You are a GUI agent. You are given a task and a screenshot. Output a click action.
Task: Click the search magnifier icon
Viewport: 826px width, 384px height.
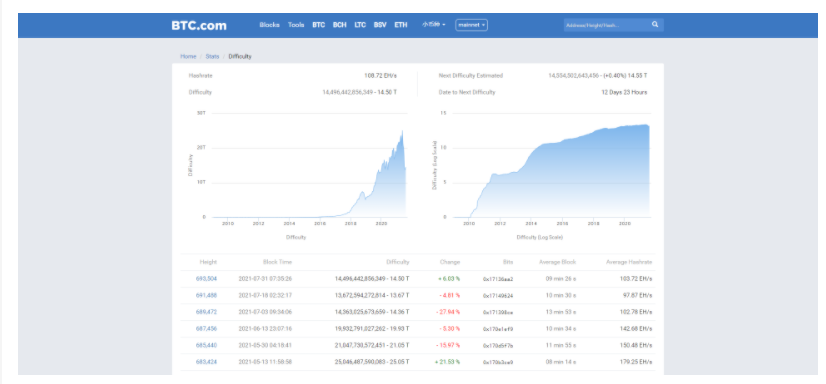(x=655, y=24)
